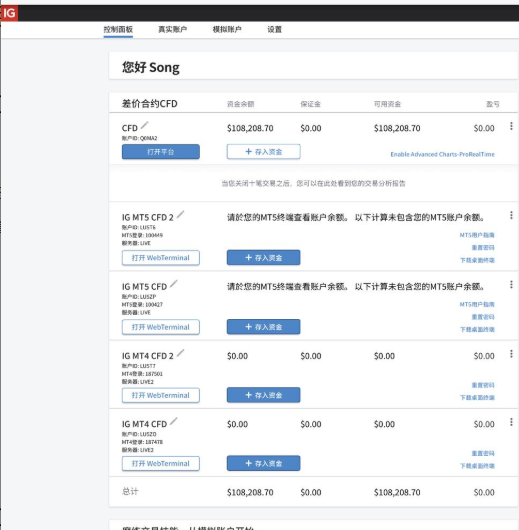Viewport: 519px width, 530px height.
Task: Switch to the 真实账户 tab
Action: coord(172,29)
